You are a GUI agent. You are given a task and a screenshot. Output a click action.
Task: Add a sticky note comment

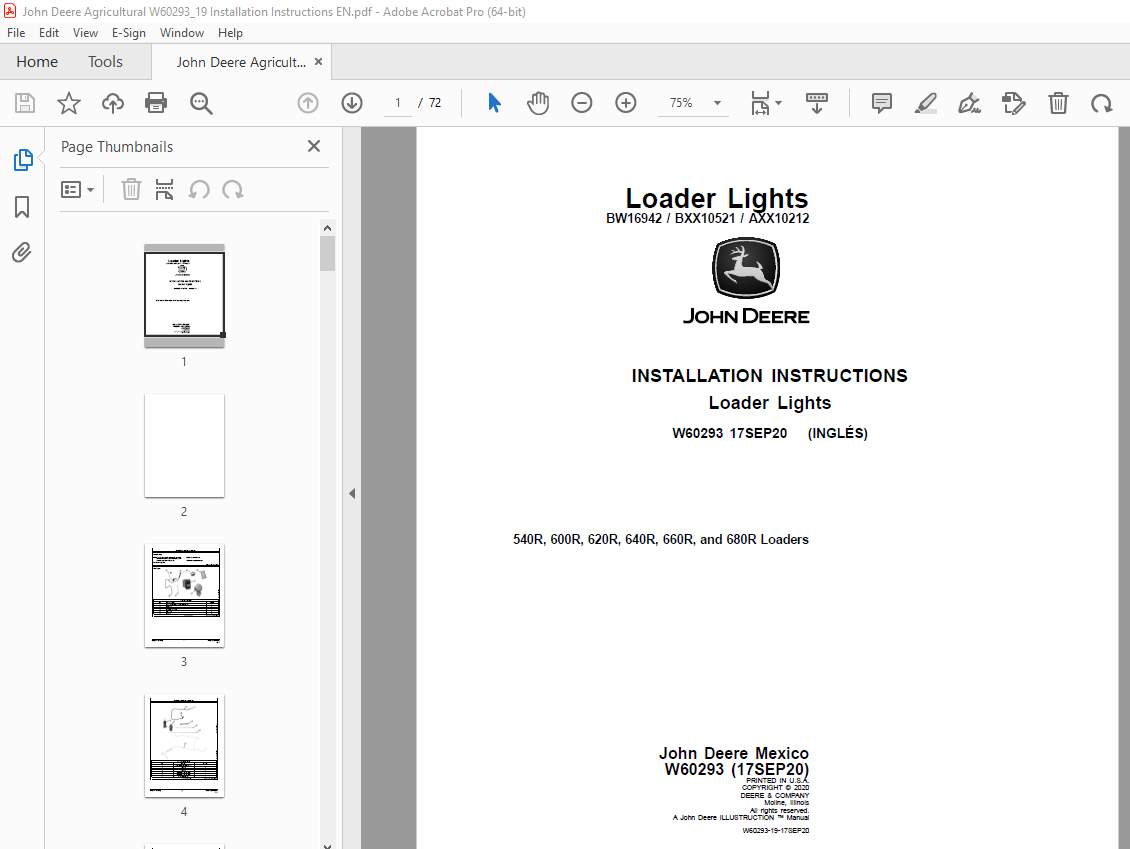click(881, 103)
